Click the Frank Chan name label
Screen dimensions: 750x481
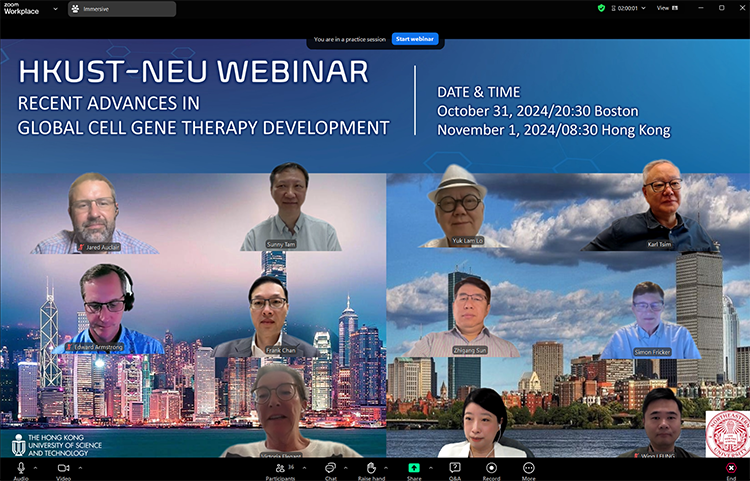coord(280,350)
